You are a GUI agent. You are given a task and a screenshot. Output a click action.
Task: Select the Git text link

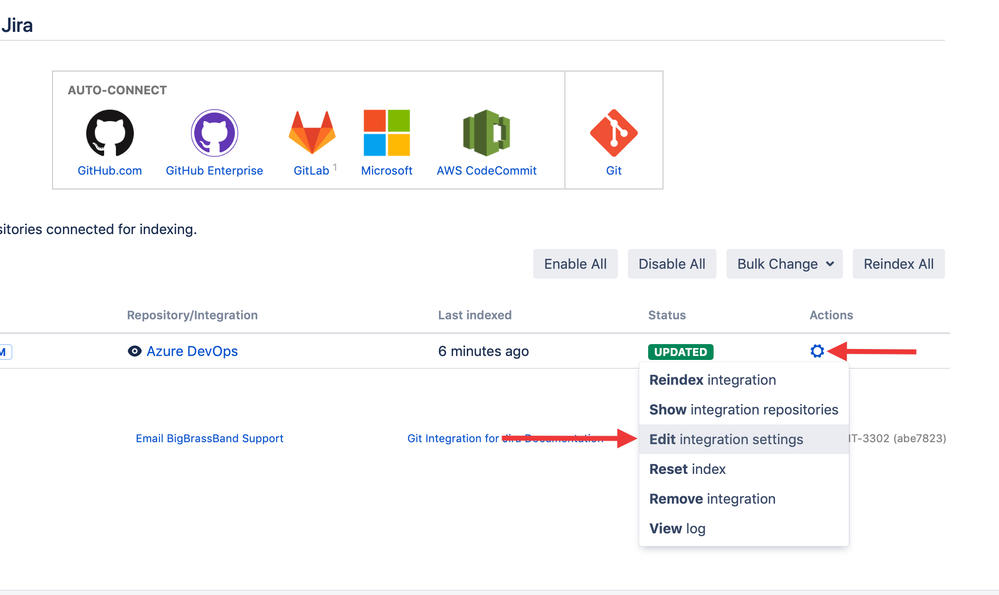[614, 171]
